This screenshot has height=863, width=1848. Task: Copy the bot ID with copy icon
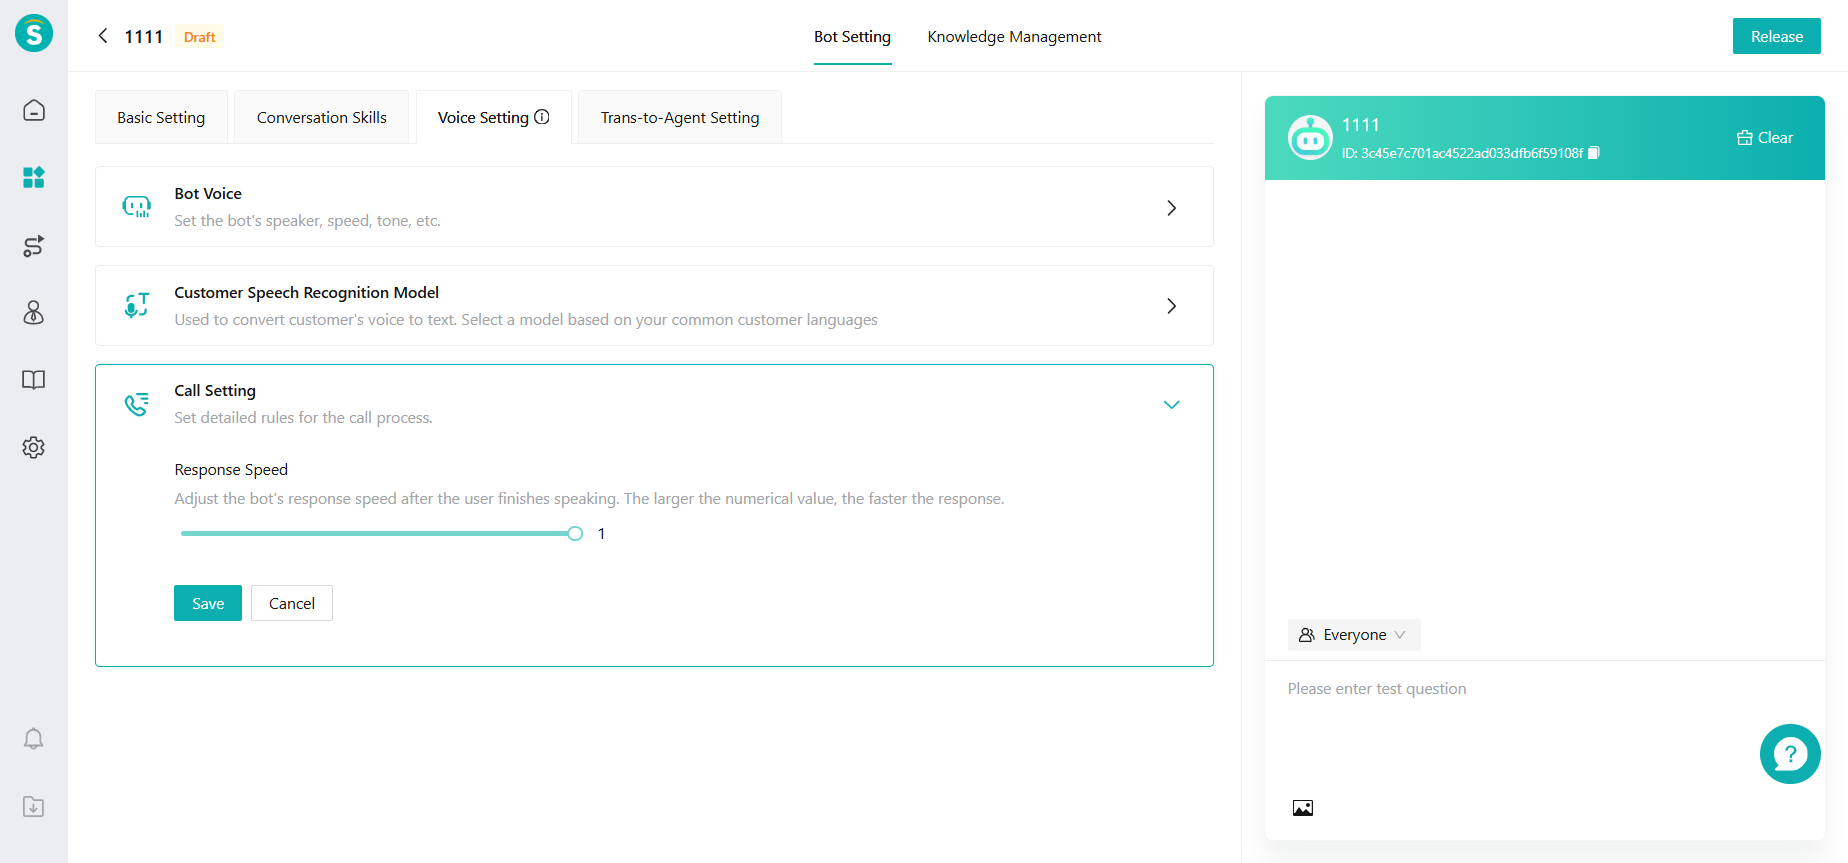[1594, 153]
